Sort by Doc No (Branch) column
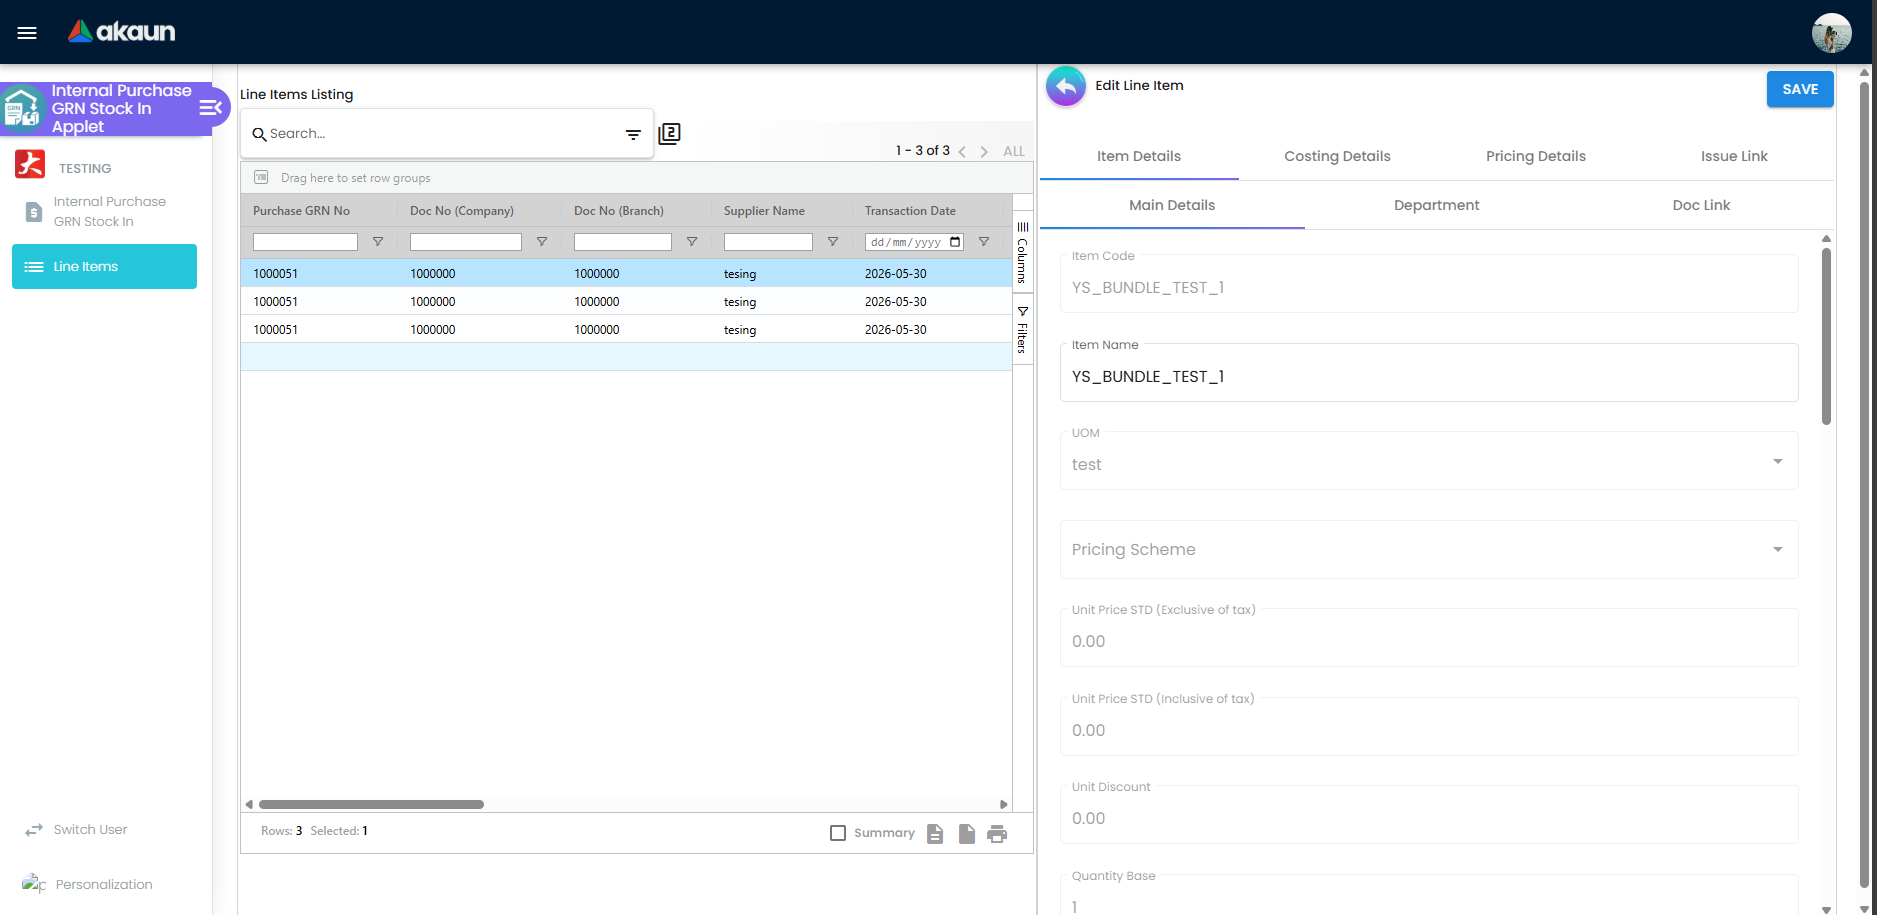Screen dimensions: 1877x915 [x=619, y=211]
